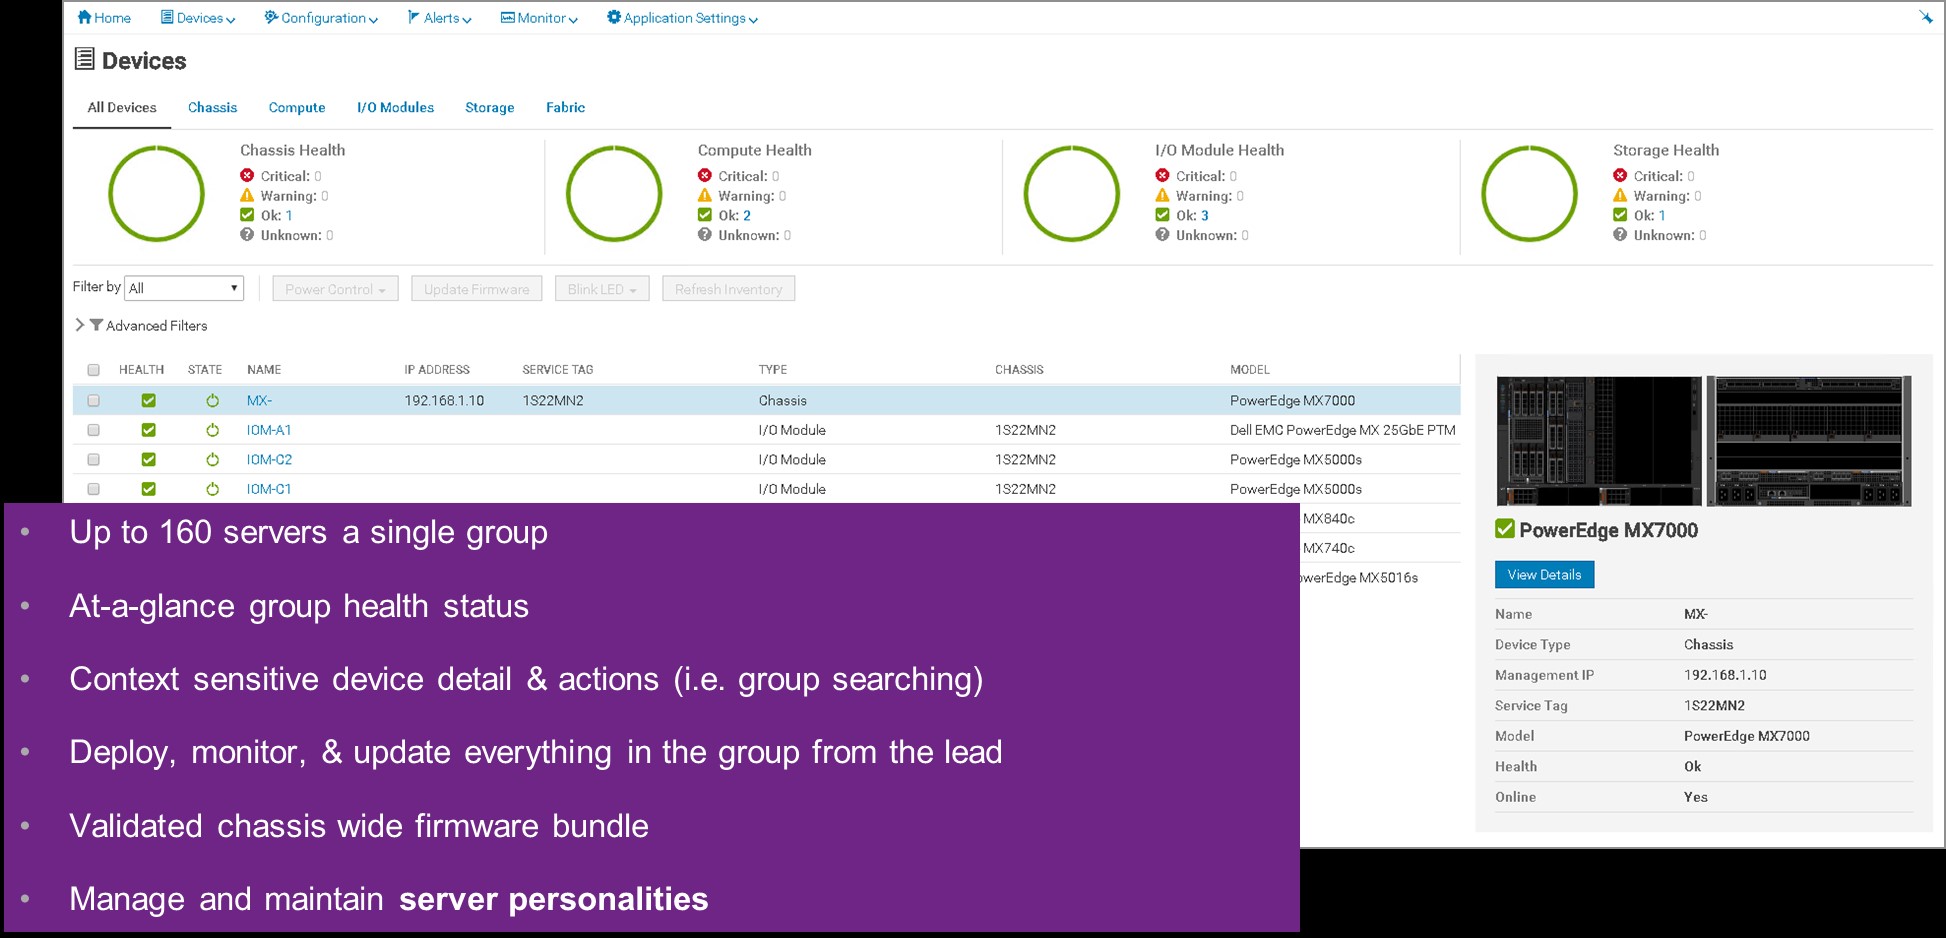Open the Filter by dropdown
This screenshot has width=1946, height=938.
(x=184, y=288)
